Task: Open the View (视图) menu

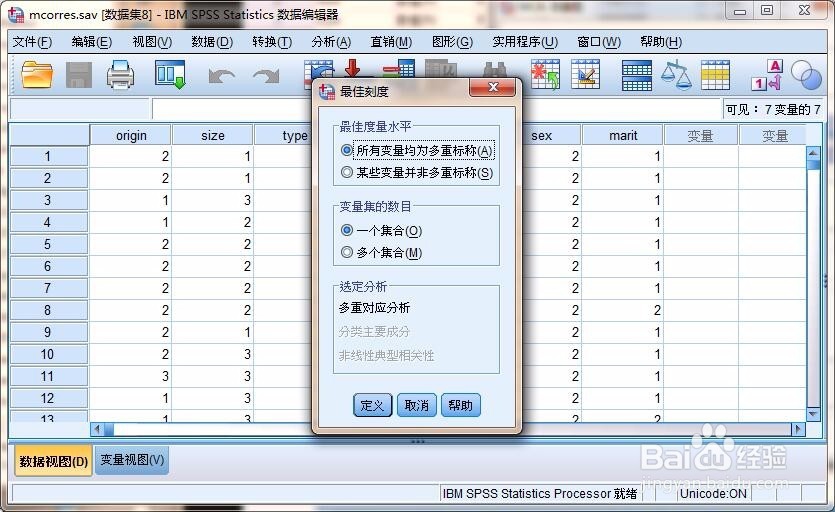Action: point(152,42)
